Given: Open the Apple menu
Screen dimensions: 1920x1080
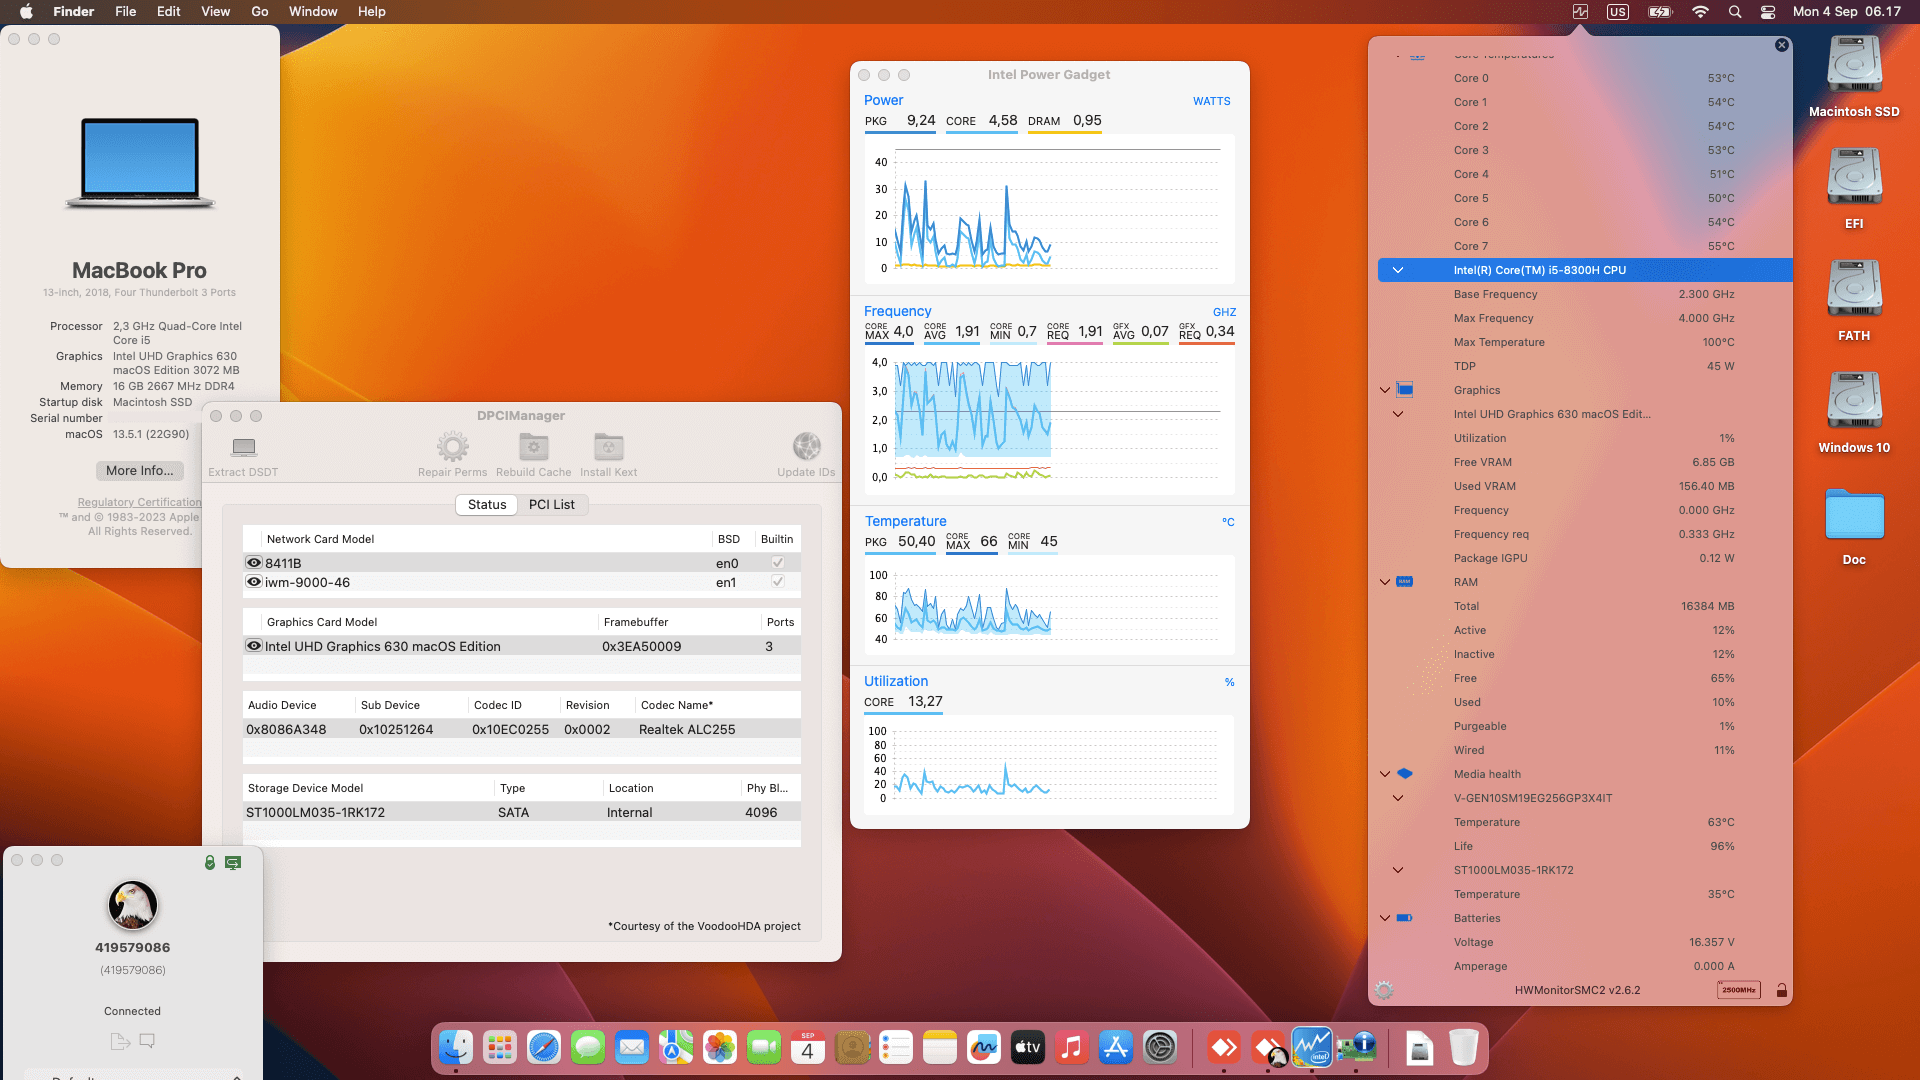Looking at the screenshot, I should pyautogui.click(x=26, y=12).
